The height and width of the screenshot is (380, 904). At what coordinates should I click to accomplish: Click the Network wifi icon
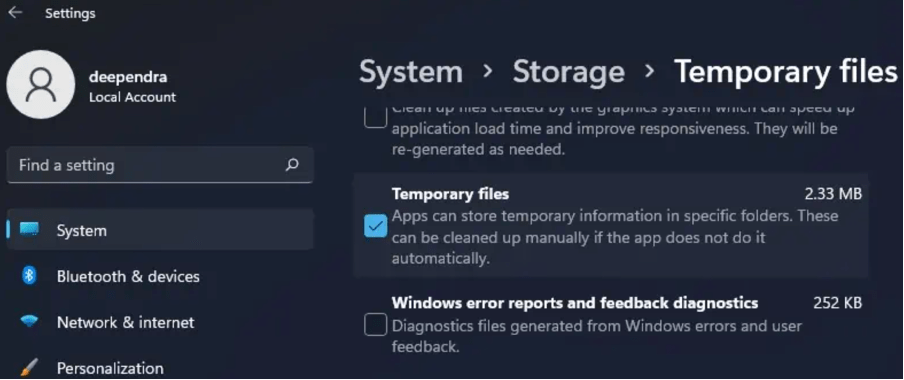pos(29,322)
